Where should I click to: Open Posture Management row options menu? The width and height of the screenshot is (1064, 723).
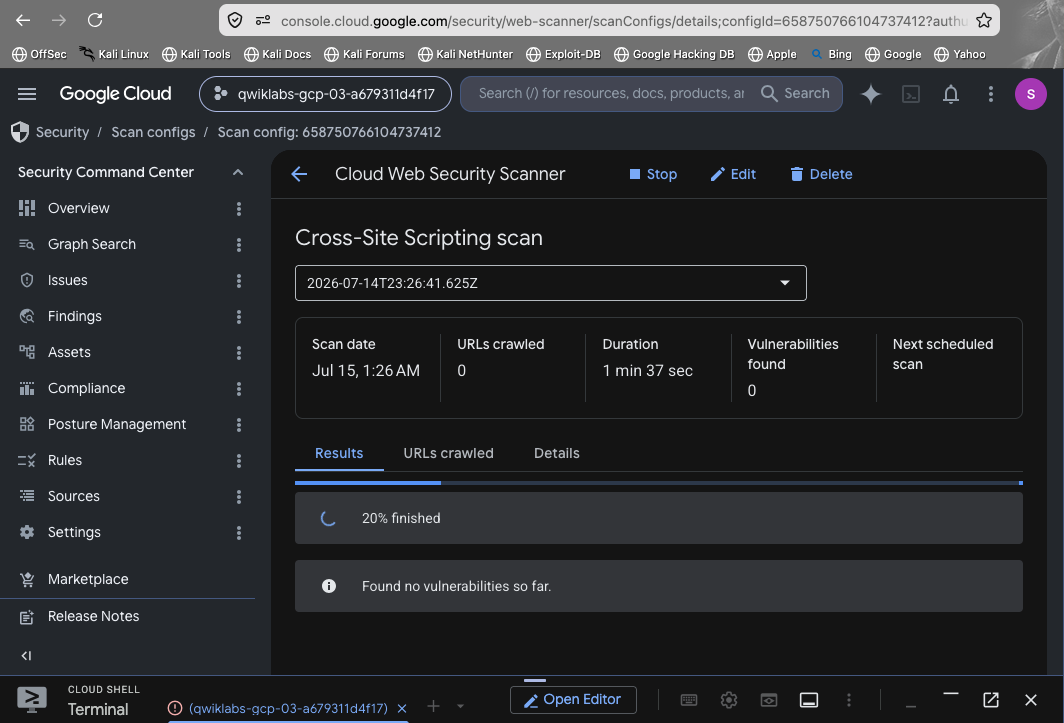239,424
